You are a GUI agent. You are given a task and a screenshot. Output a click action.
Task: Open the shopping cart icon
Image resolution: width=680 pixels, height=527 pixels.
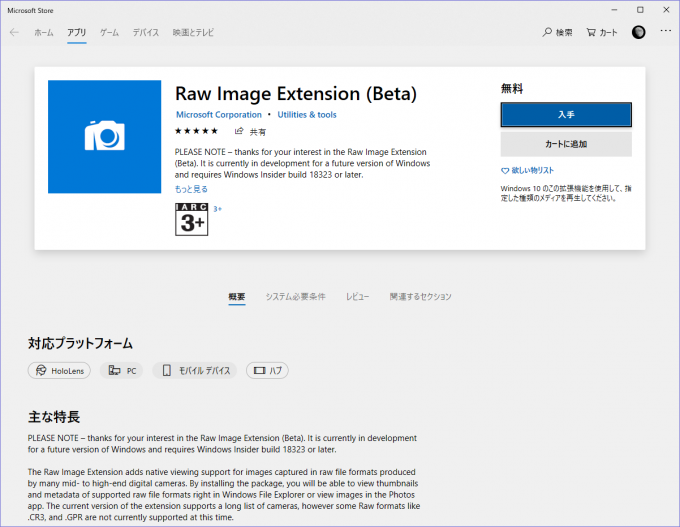pos(591,32)
